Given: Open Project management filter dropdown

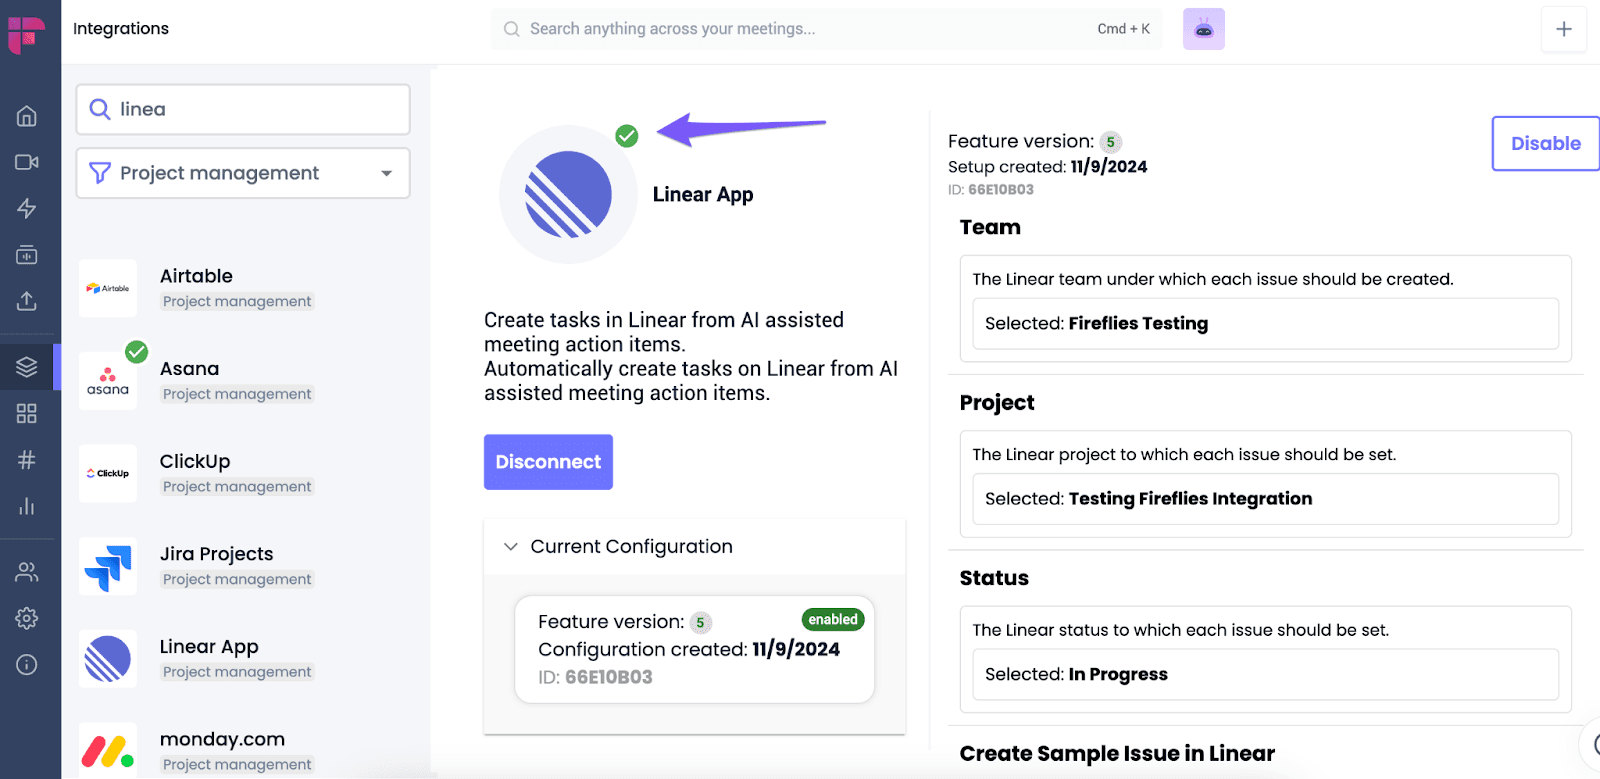Looking at the screenshot, I should tap(243, 173).
